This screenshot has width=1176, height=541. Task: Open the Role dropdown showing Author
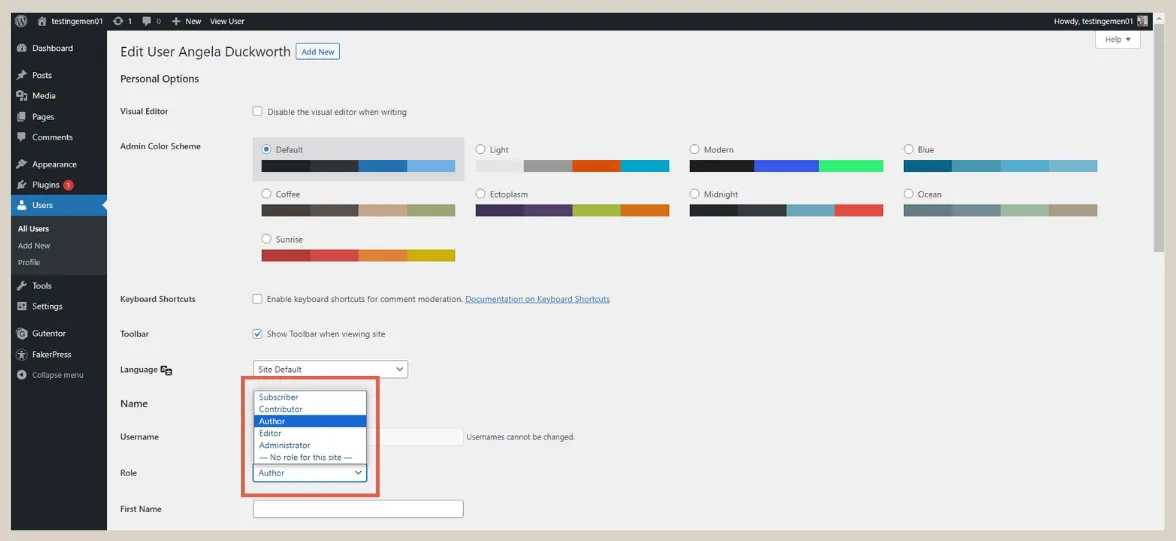310,473
